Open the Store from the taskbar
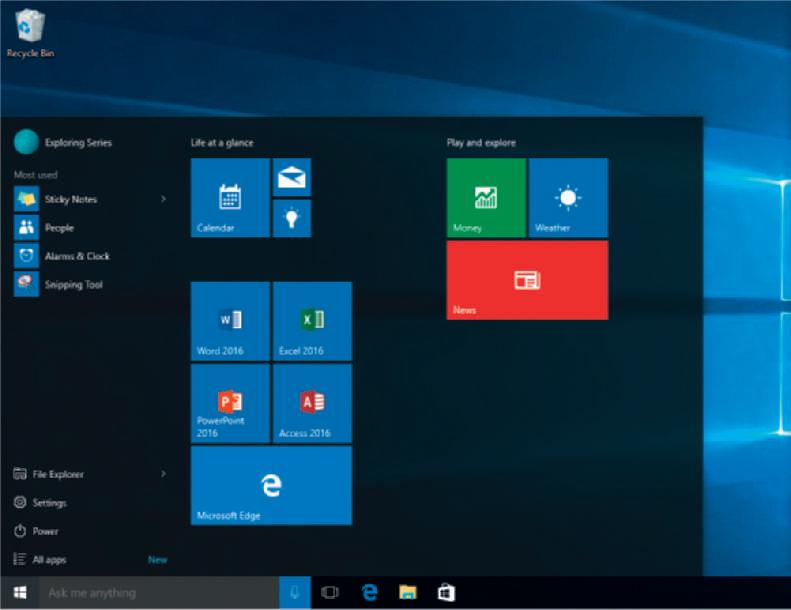Viewport: 791px width, 610px height. tap(446, 592)
